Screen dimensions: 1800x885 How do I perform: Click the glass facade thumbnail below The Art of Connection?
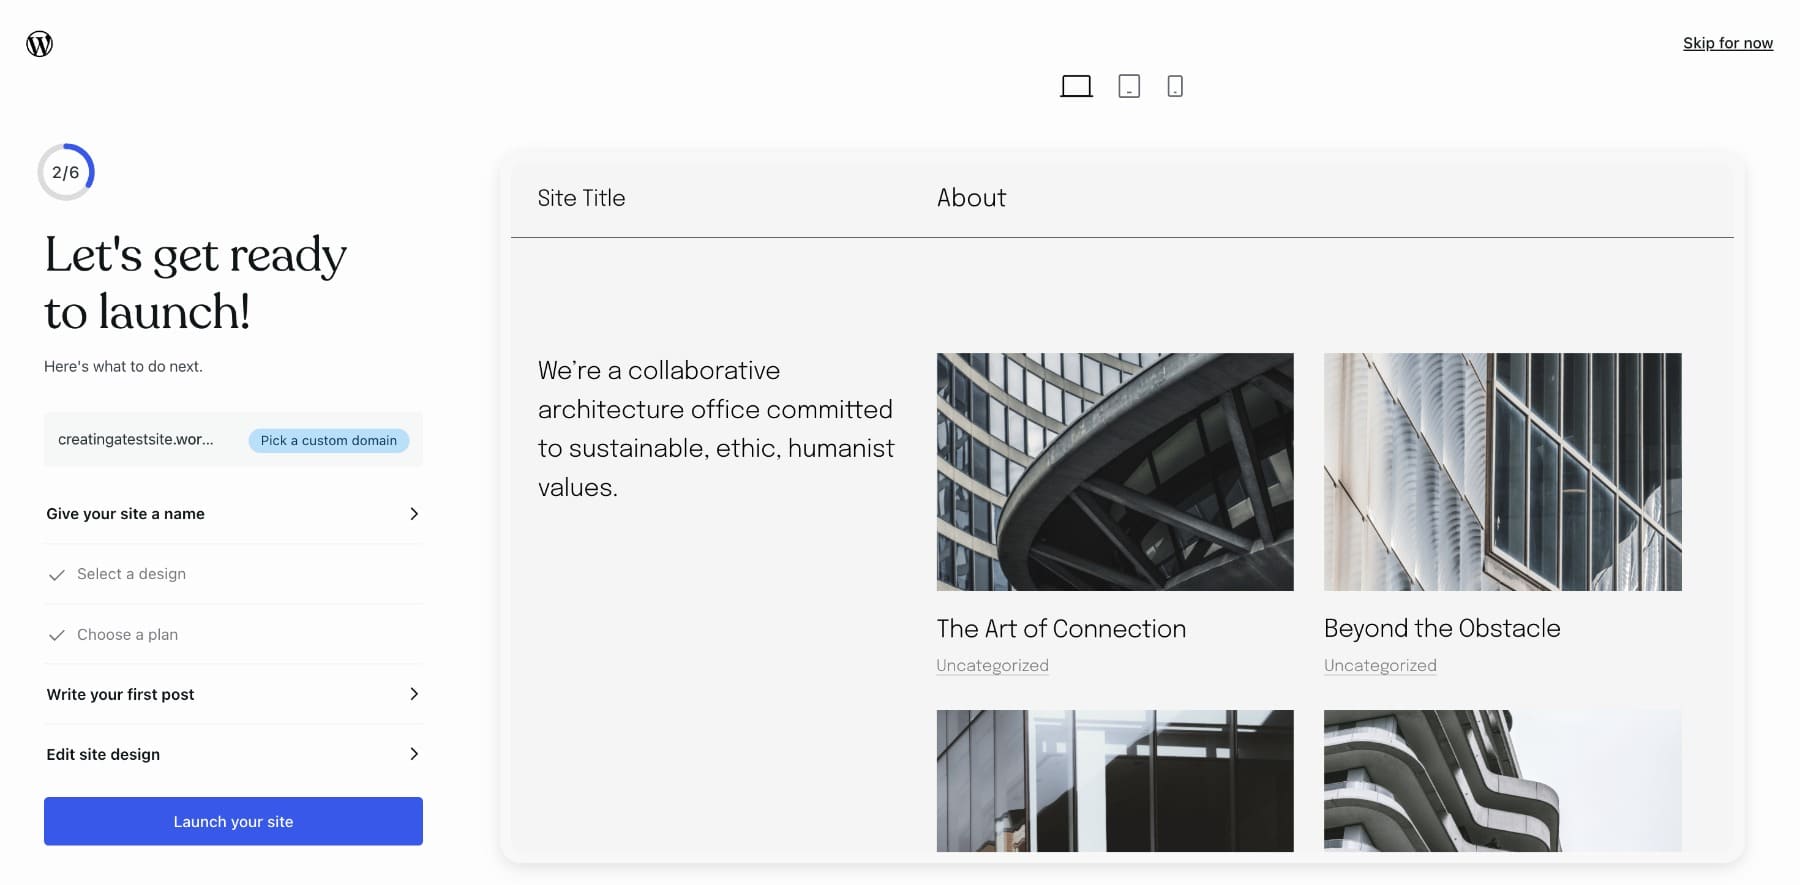tap(1115, 781)
